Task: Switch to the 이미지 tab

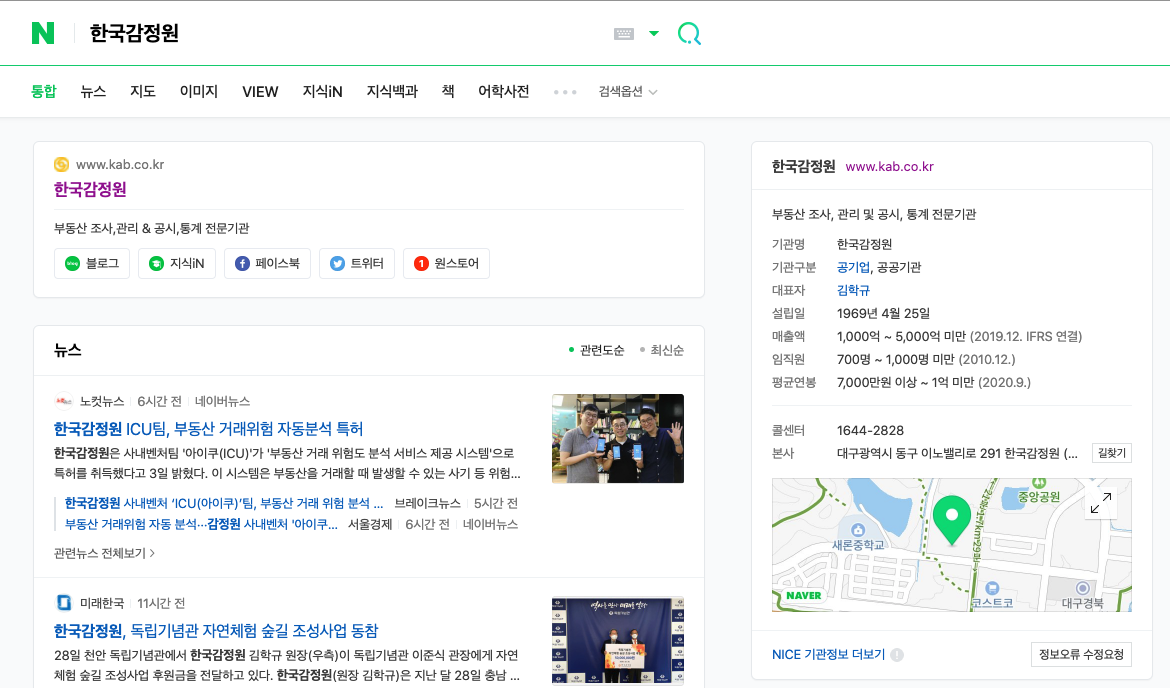Action: click(198, 91)
